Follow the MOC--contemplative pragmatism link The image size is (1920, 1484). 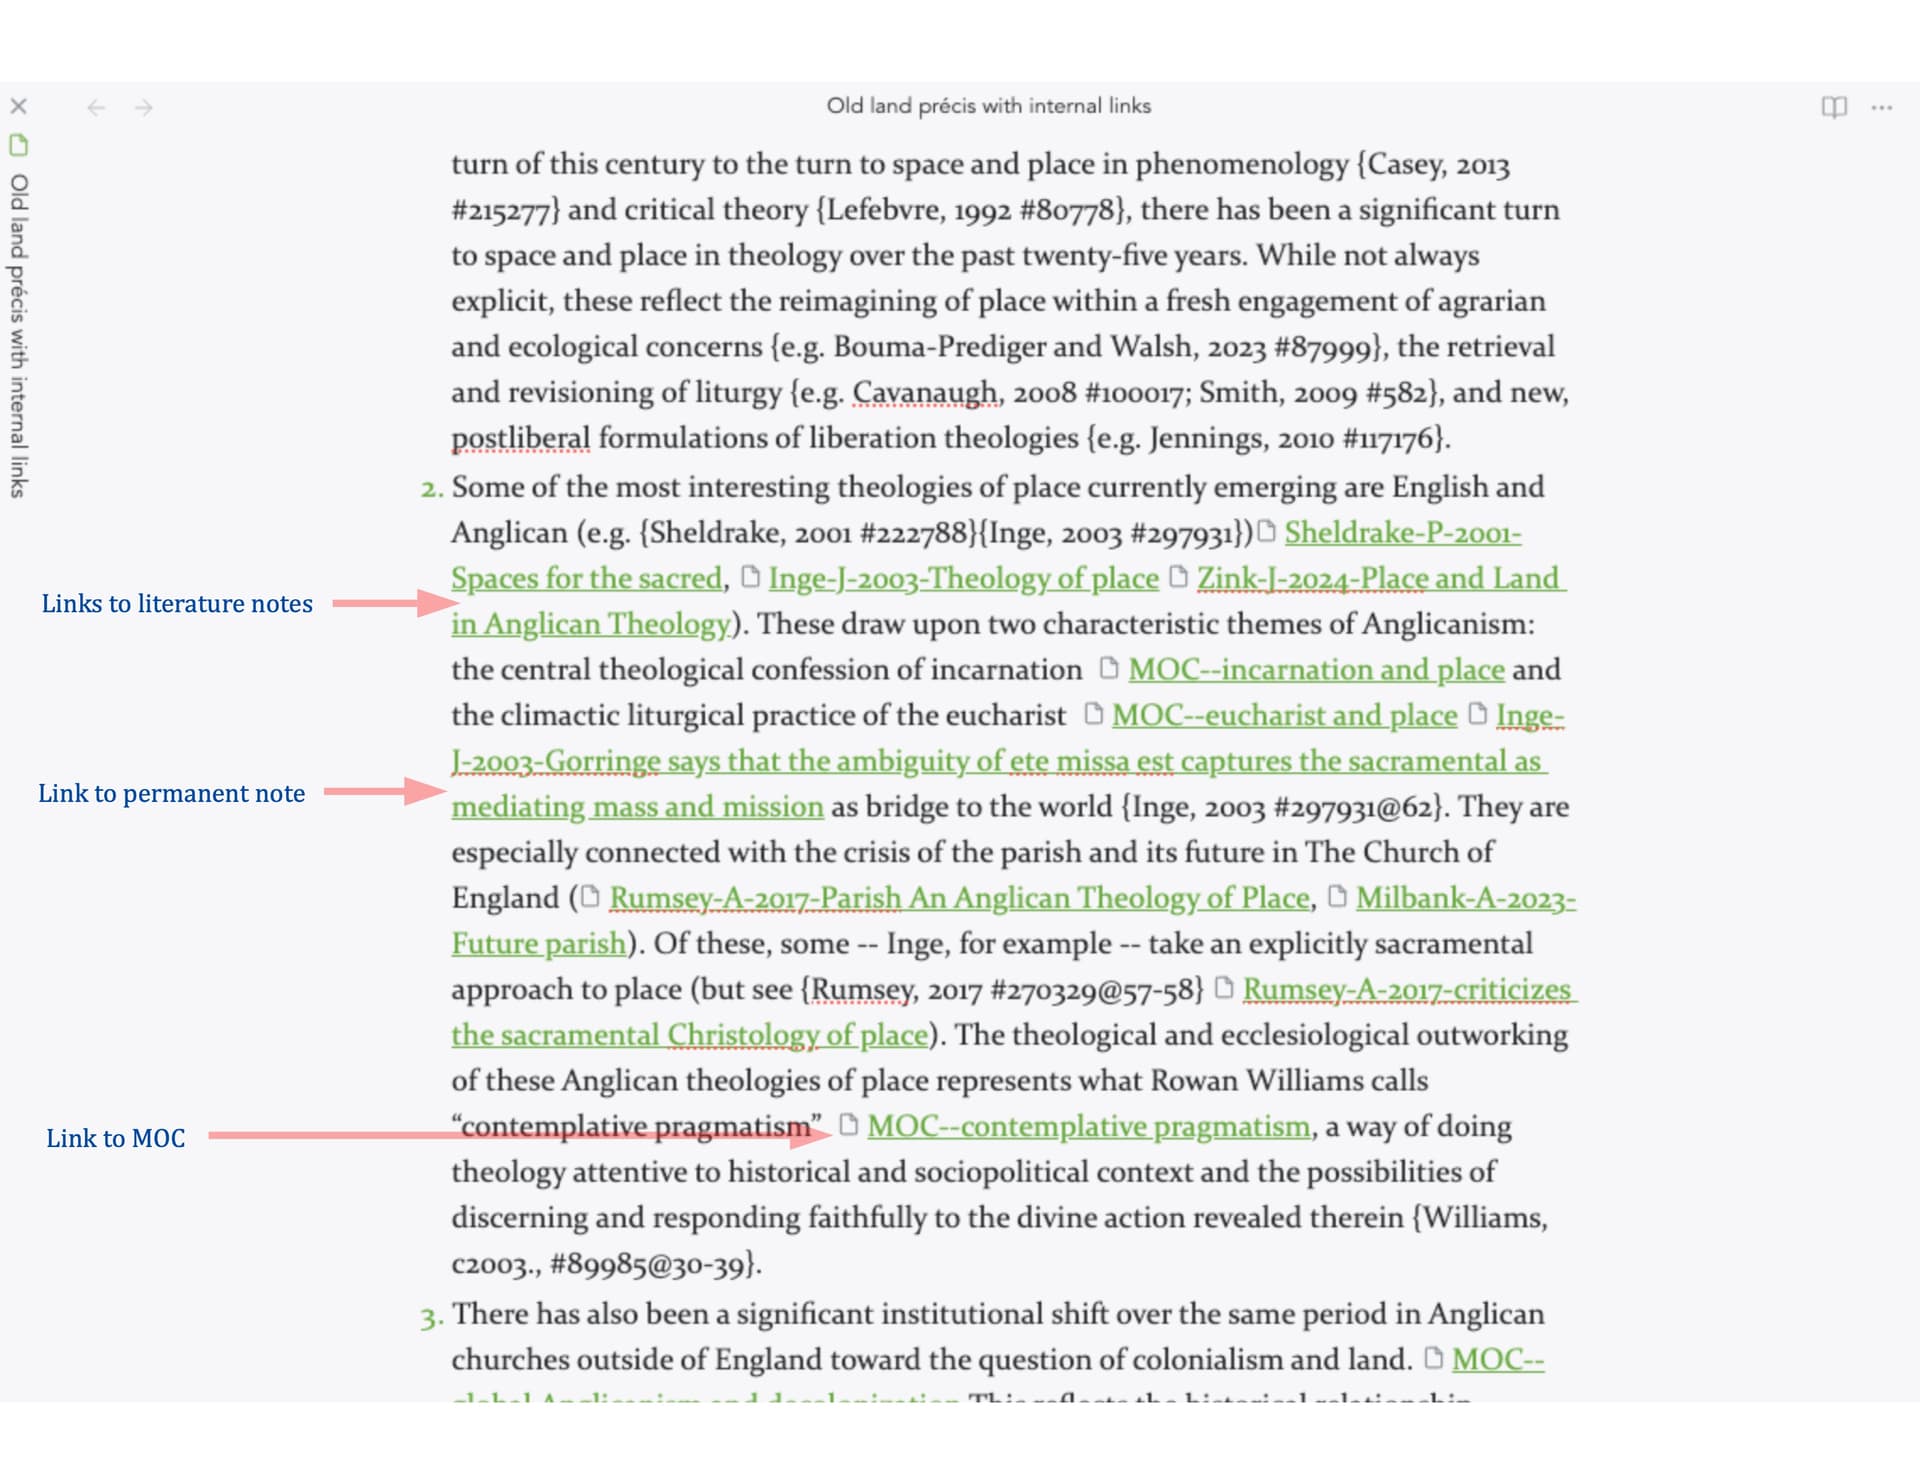[x=1088, y=1127]
